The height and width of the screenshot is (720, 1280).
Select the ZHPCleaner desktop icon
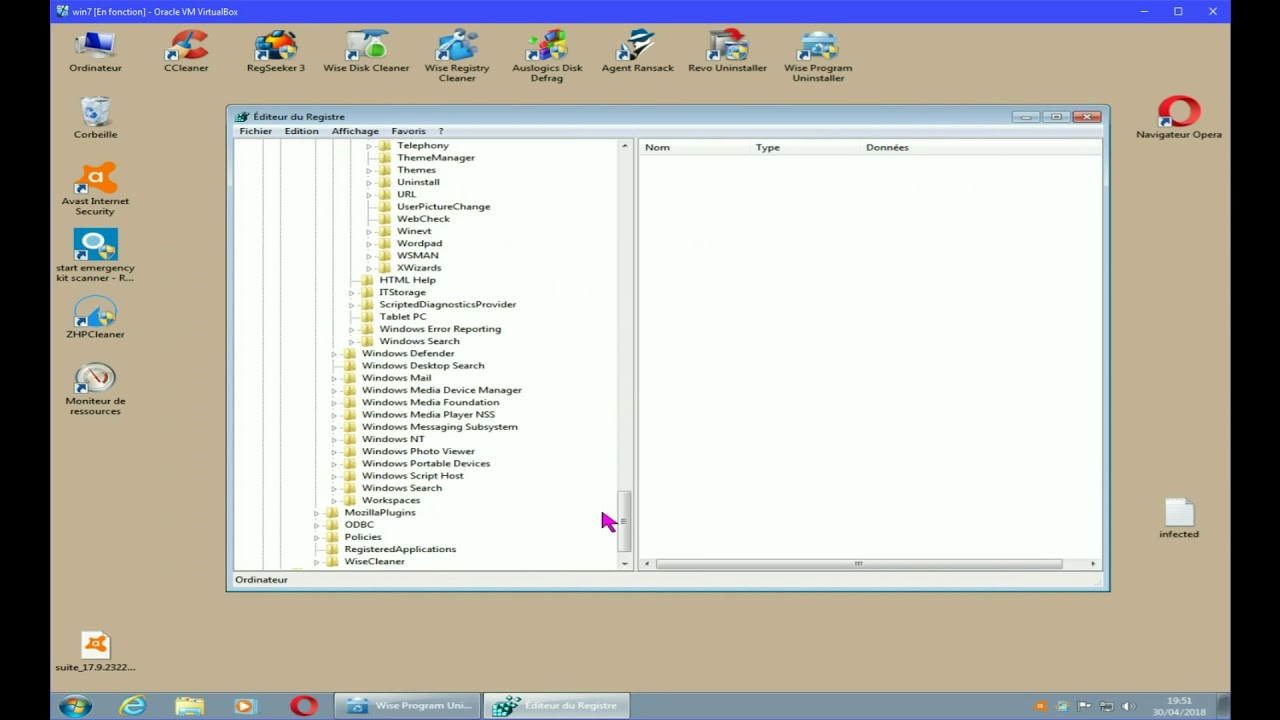95,318
